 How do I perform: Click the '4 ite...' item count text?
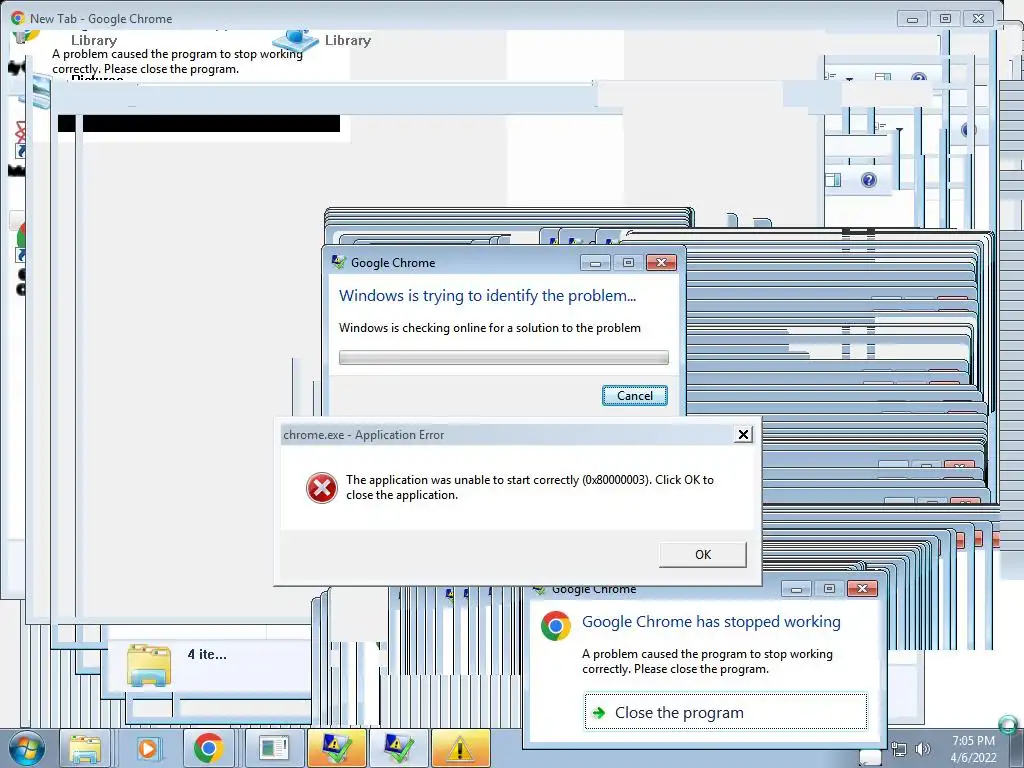[x=207, y=654]
